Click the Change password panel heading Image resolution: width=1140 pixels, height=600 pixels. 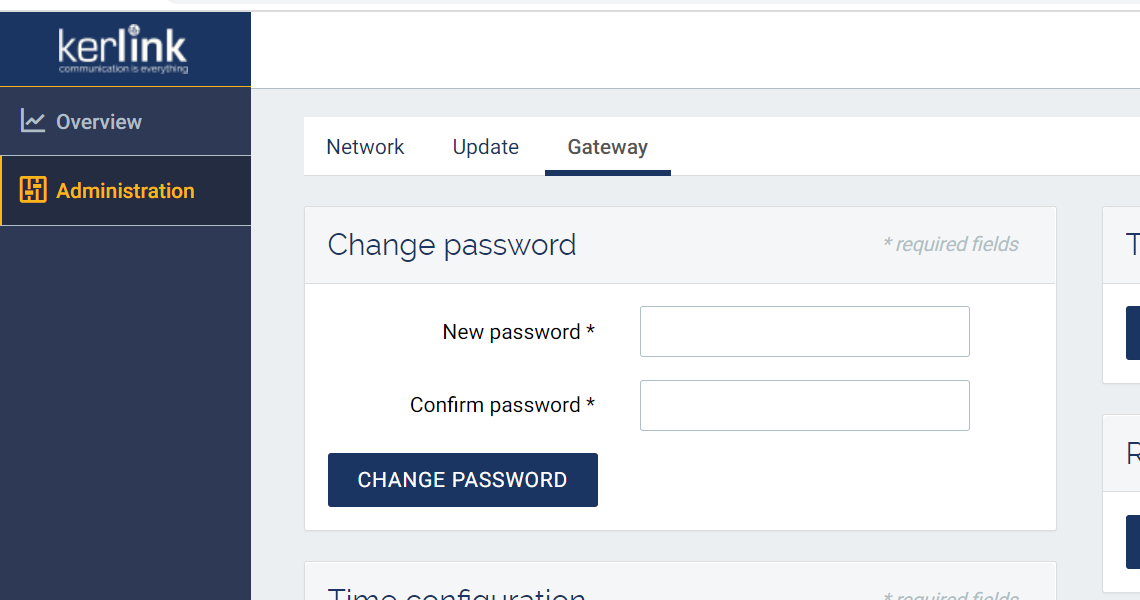click(452, 245)
